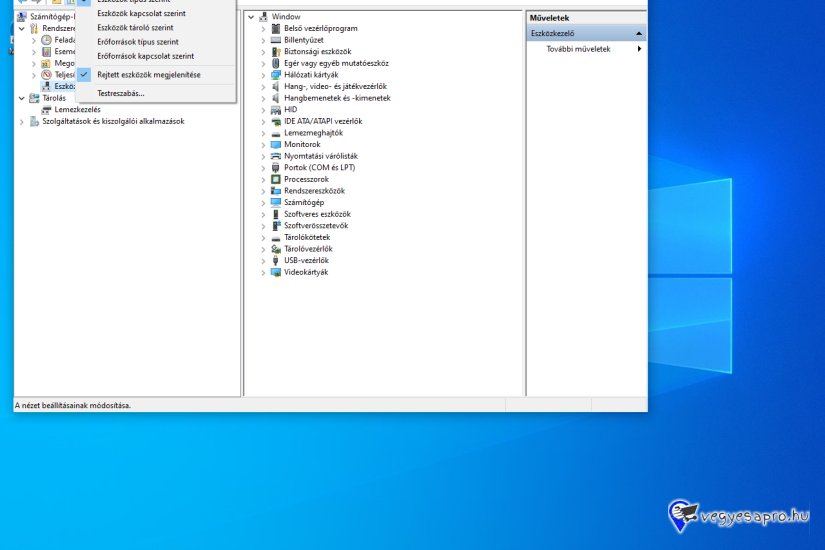This screenshot has width=825, height=550.
Task: Select the Lemezkezelés disk icon
Action: pyautogui.click(x=46, y=110)
